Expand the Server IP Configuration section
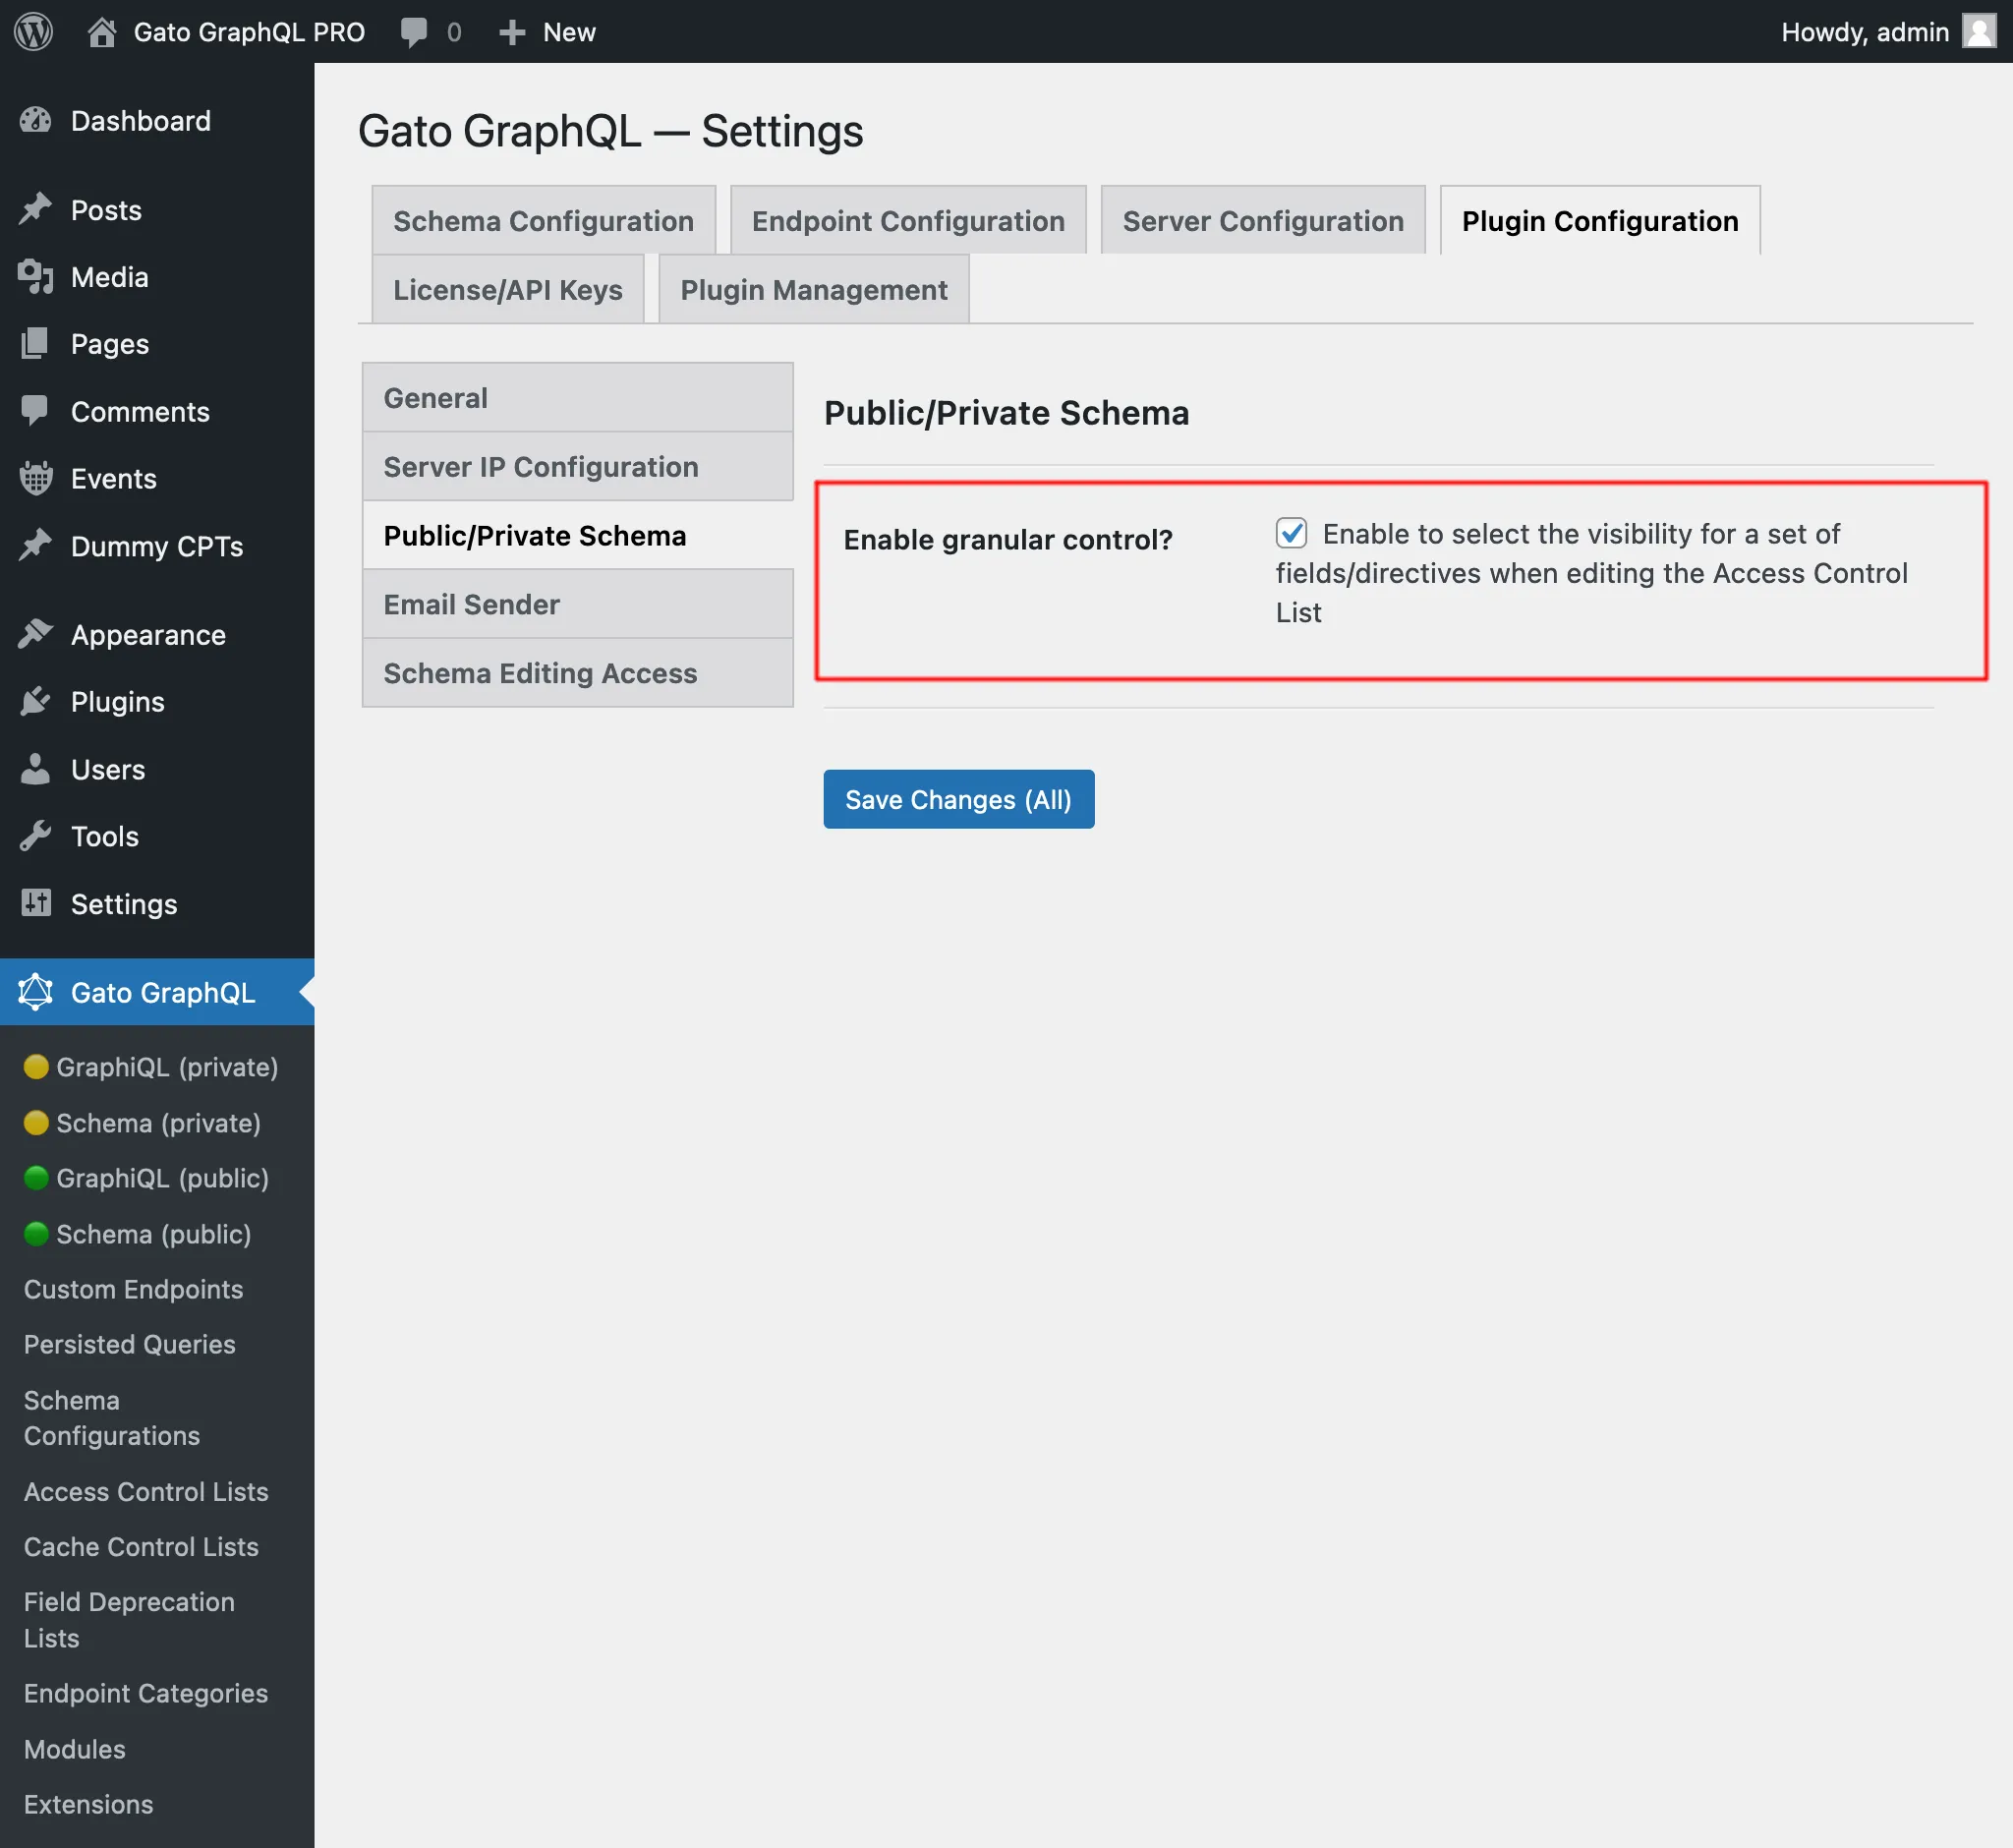Image resolution: width=2013 pixels, height=1848 pixels. coord(542,465)
